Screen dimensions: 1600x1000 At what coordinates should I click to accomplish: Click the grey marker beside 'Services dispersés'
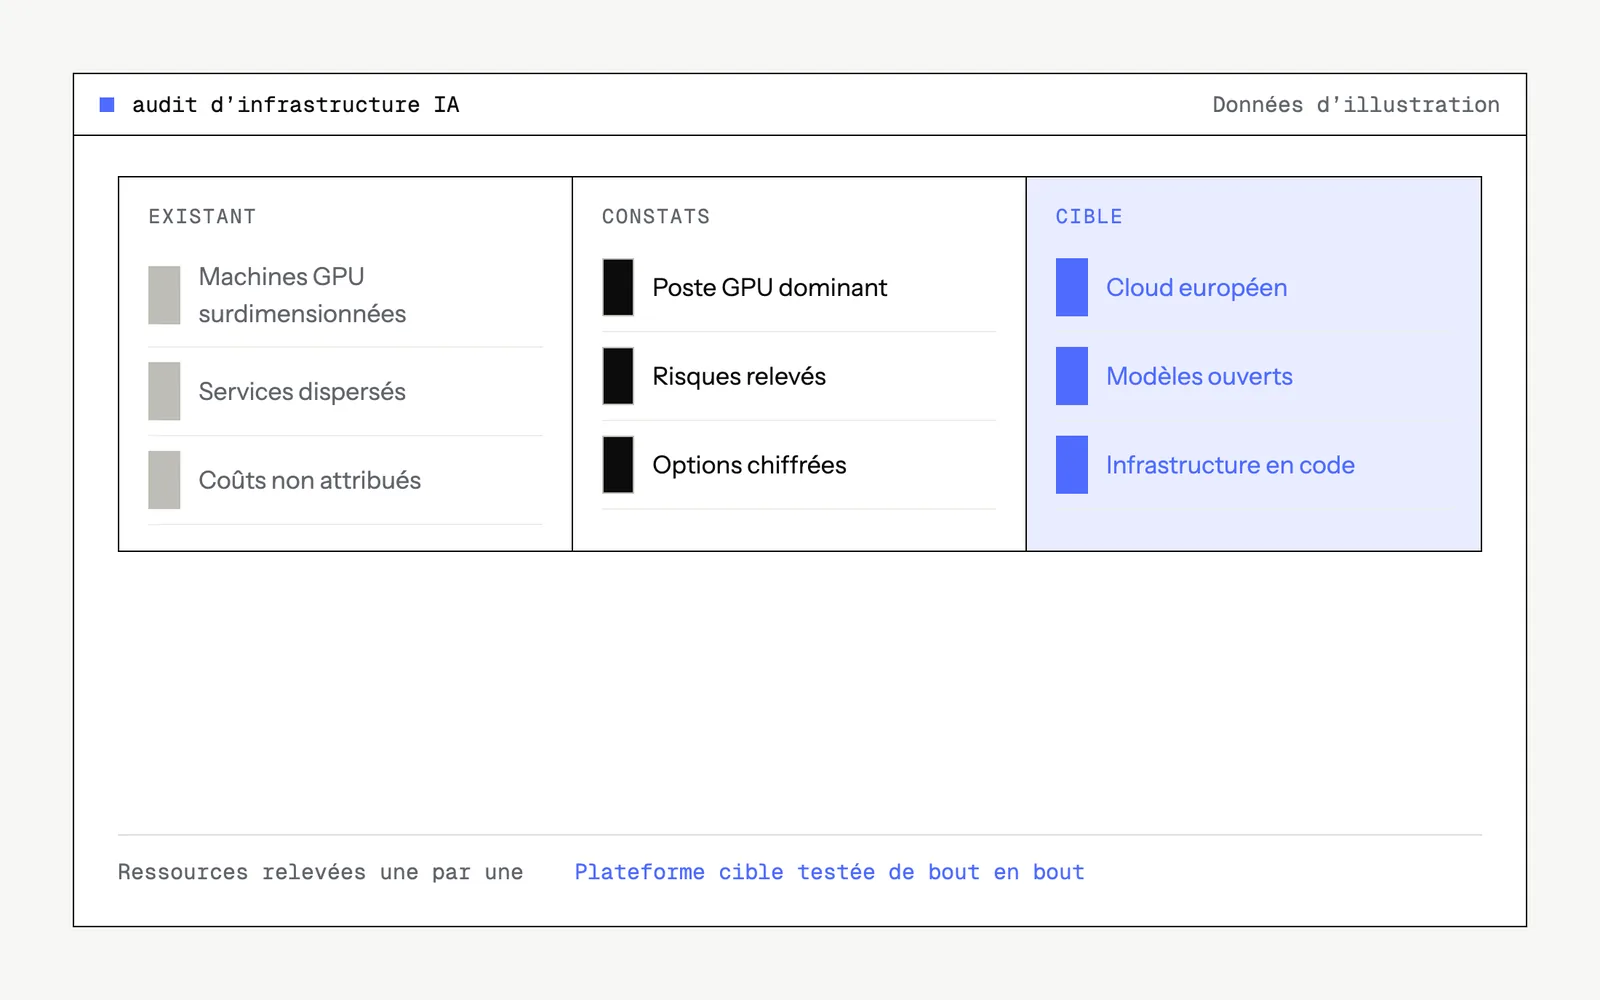(164, 391)
